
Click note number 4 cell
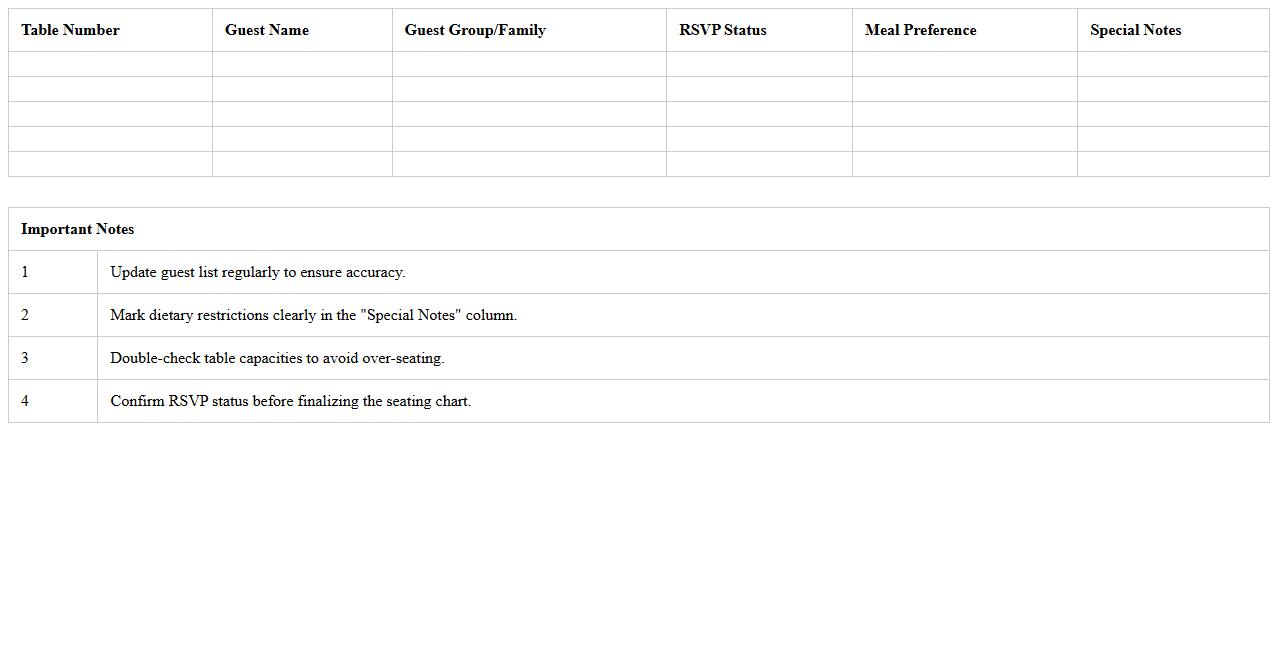click(52, 401)
